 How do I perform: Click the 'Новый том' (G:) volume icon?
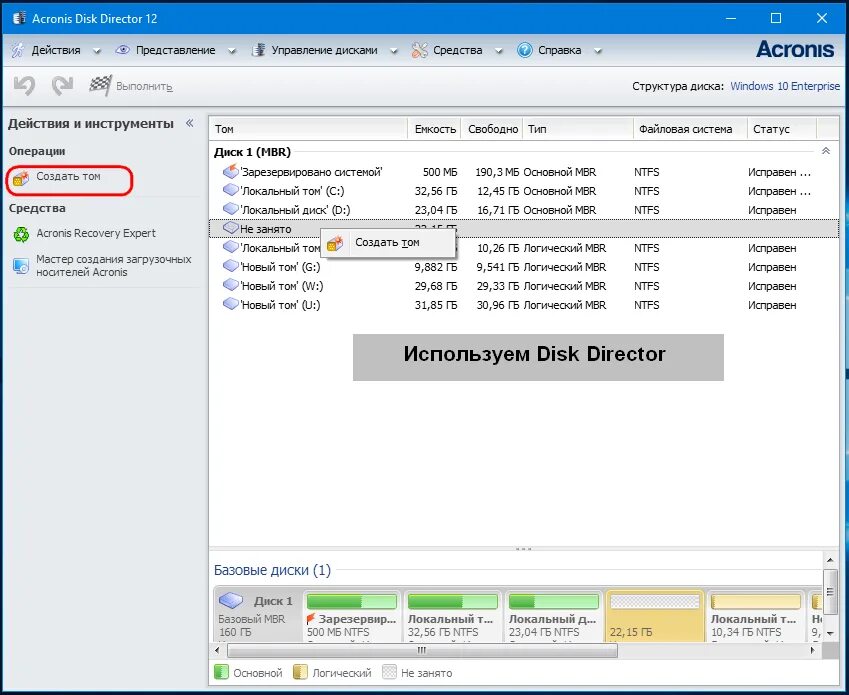click(231, 266)
